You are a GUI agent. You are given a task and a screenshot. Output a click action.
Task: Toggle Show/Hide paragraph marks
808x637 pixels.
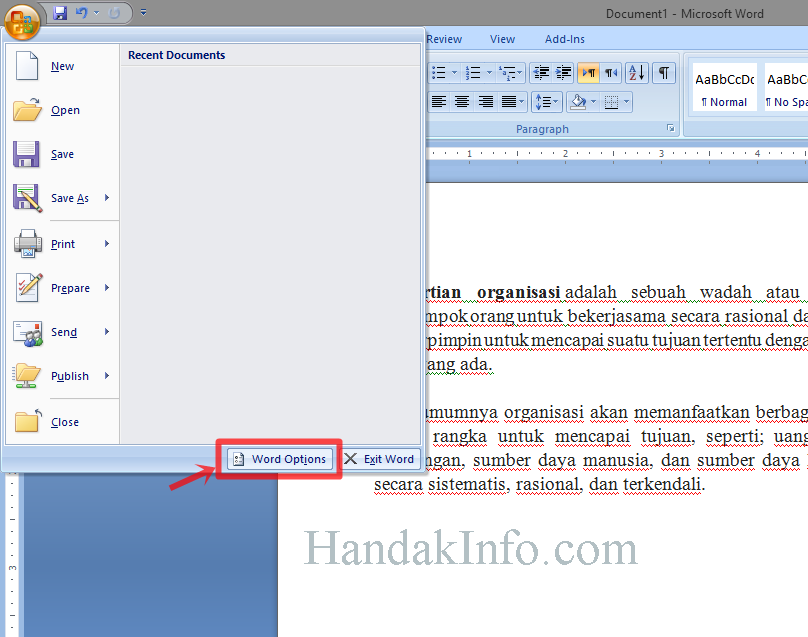click(x=664, y=73)
